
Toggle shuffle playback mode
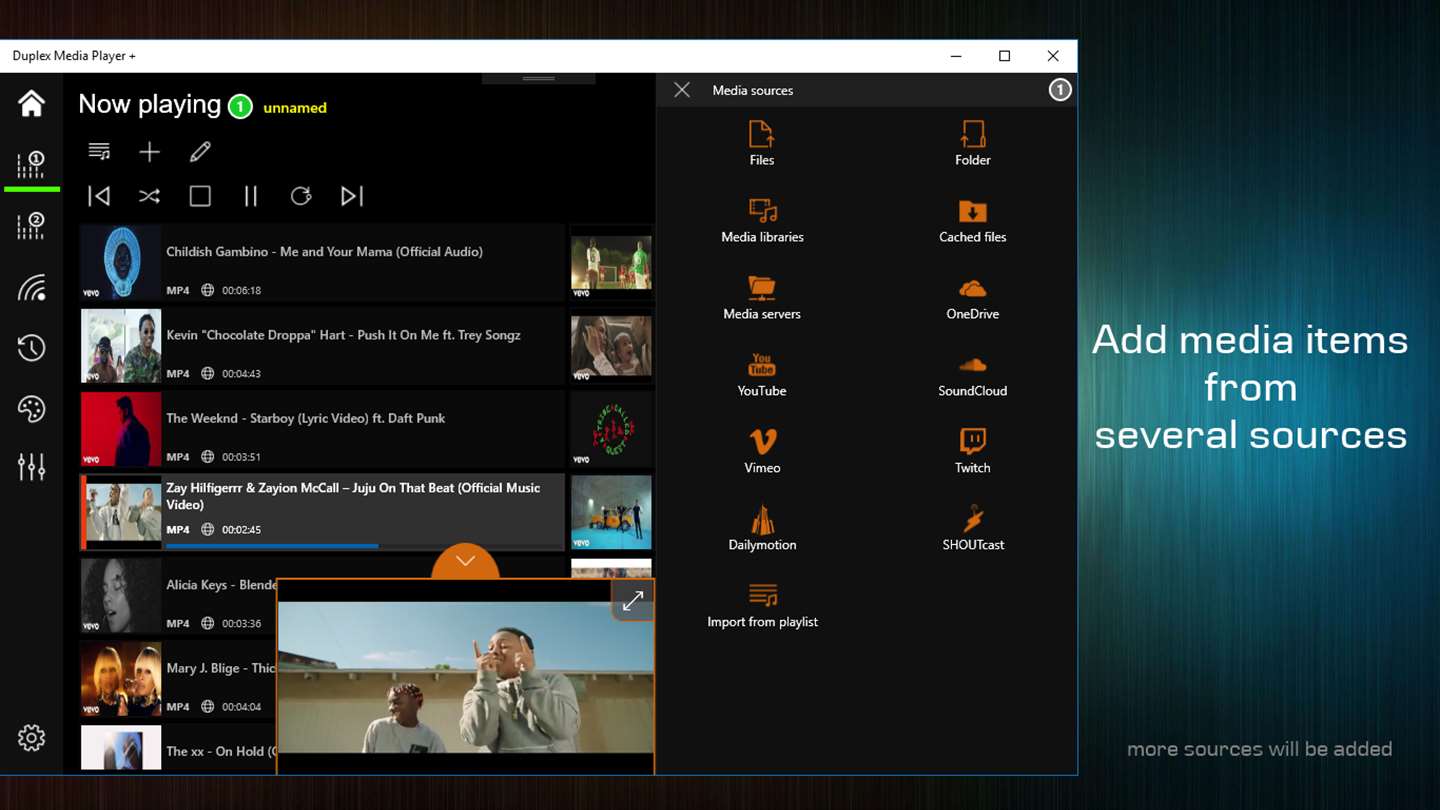149,196
